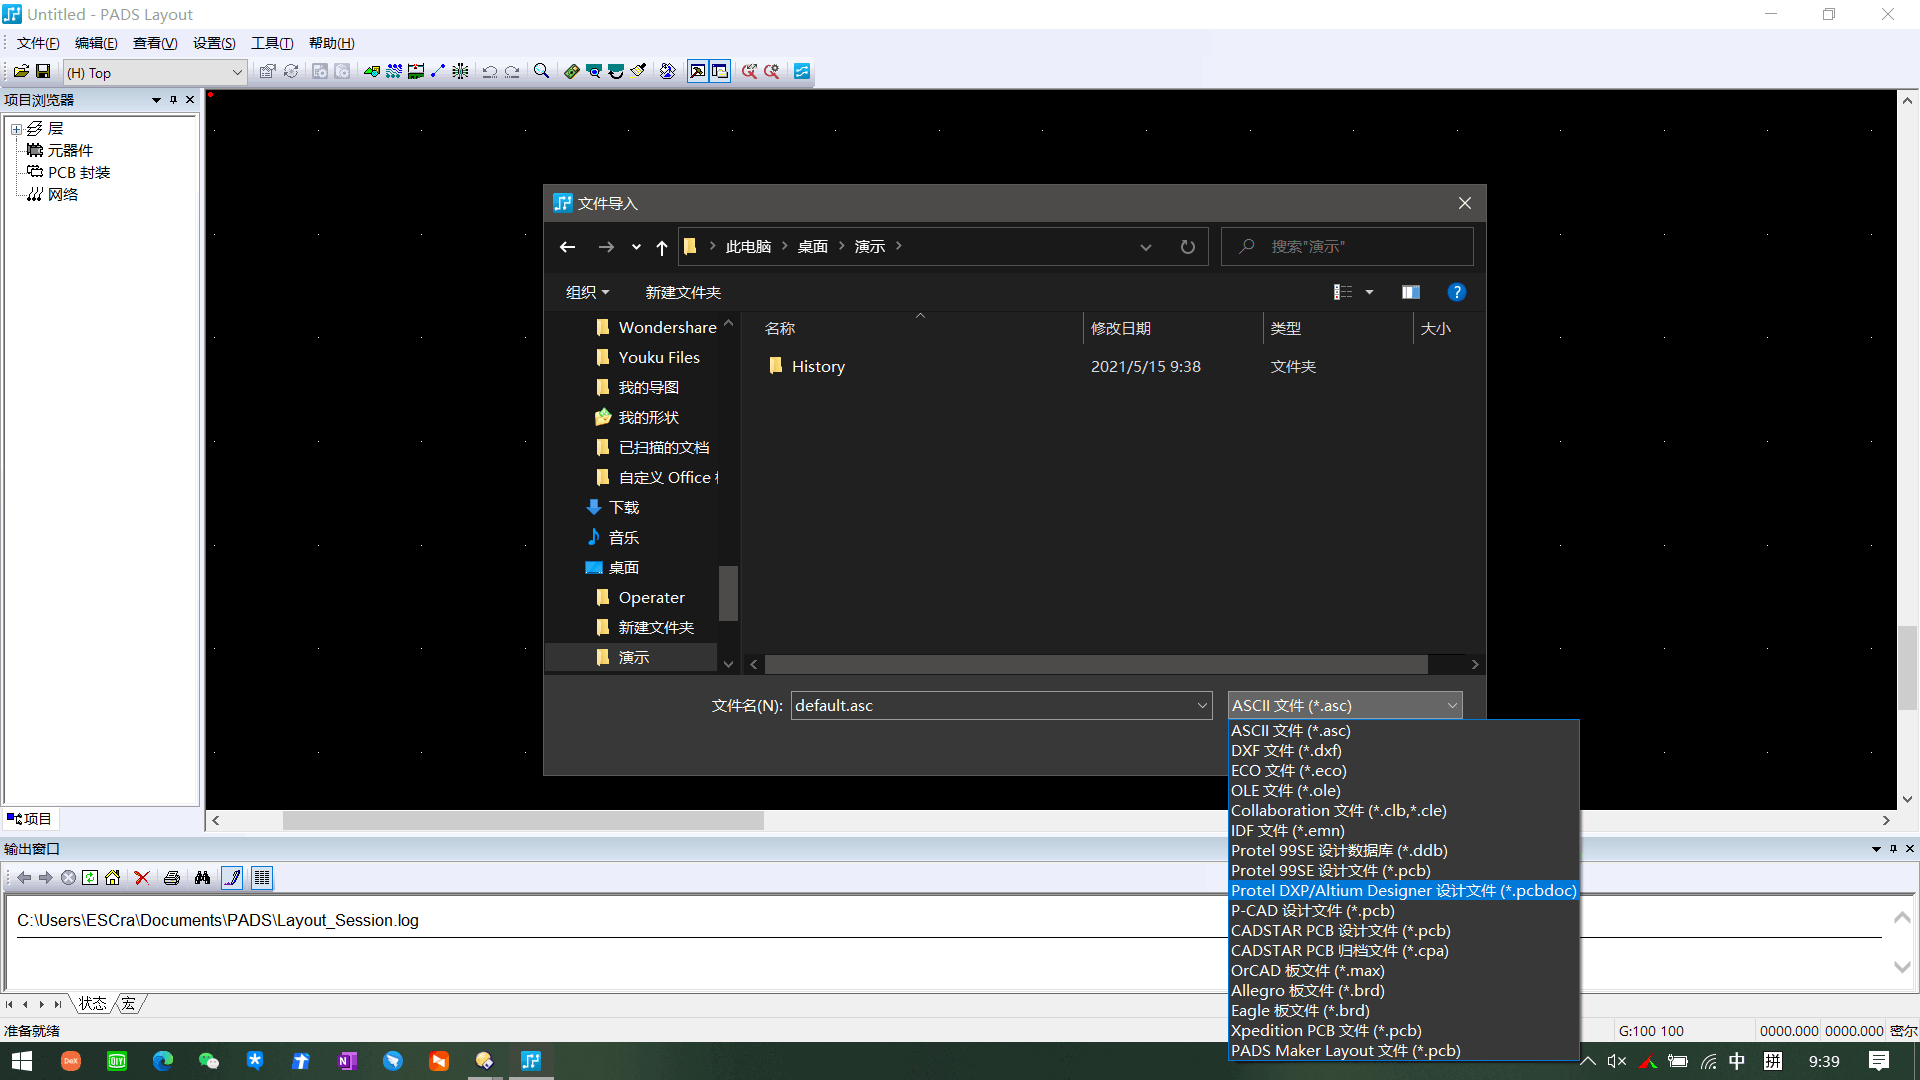This screenshot has height=1080, width=1920.
Task: Click the binoculars find icon
Action: point(202,877)
